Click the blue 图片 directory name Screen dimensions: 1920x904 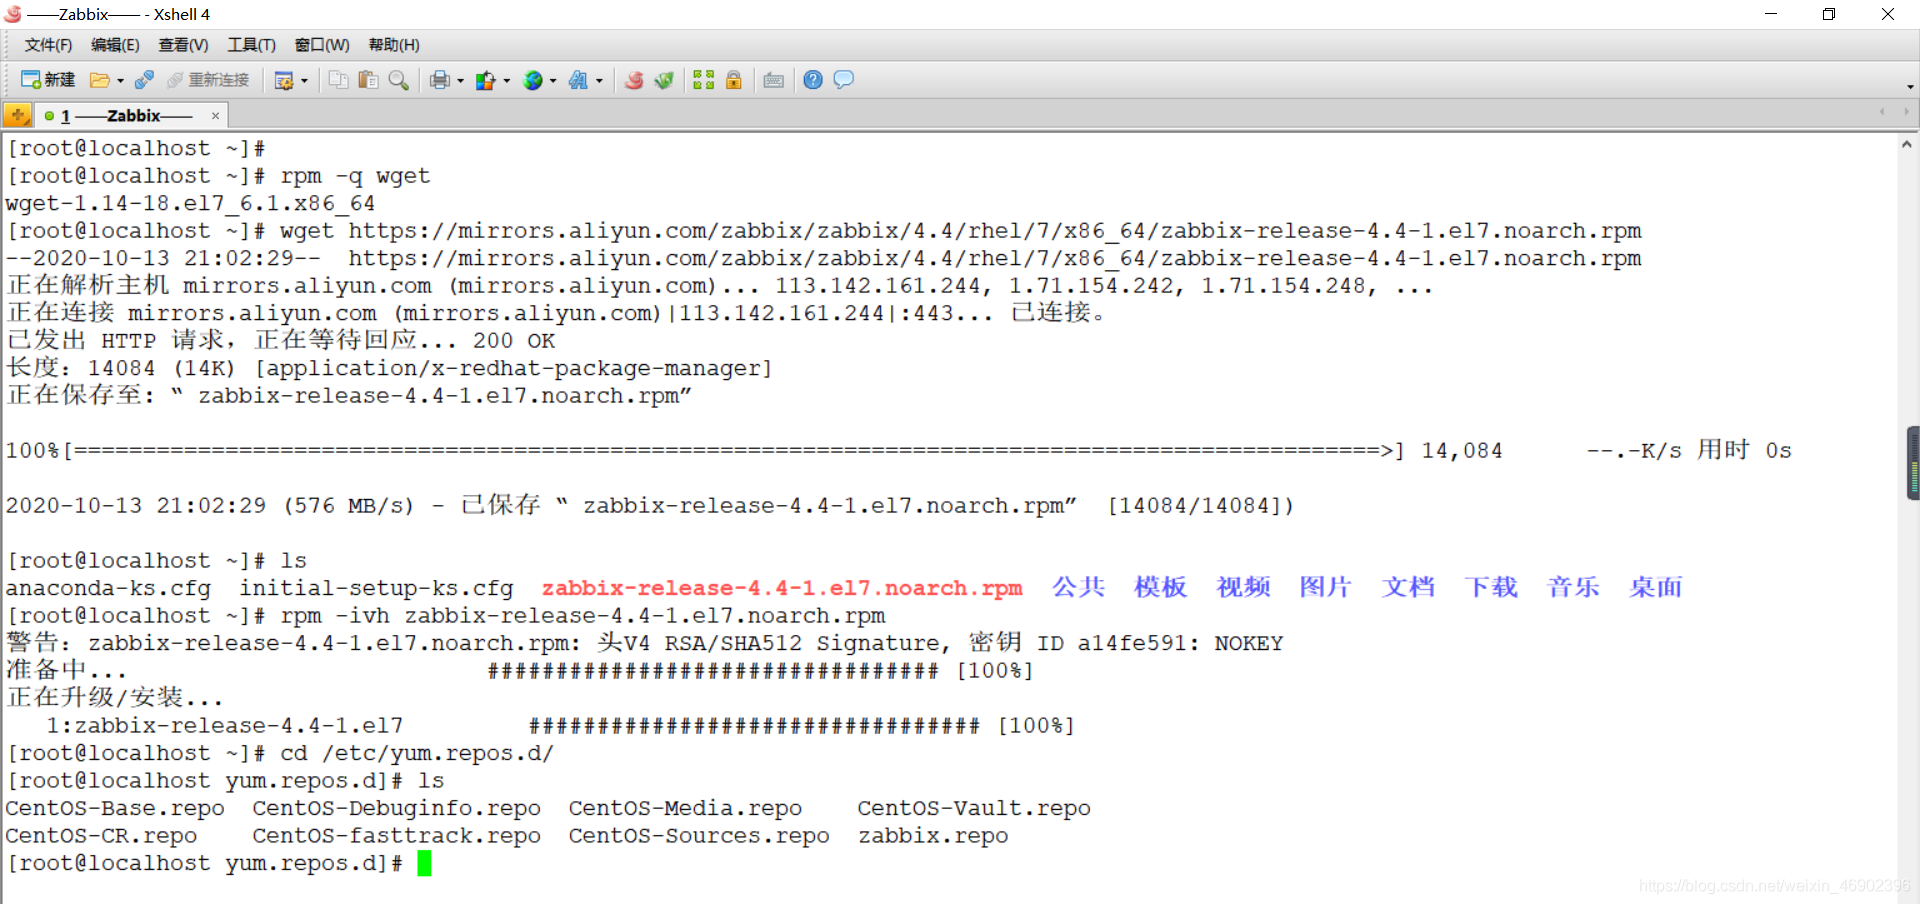click(x=1325, y=587)
